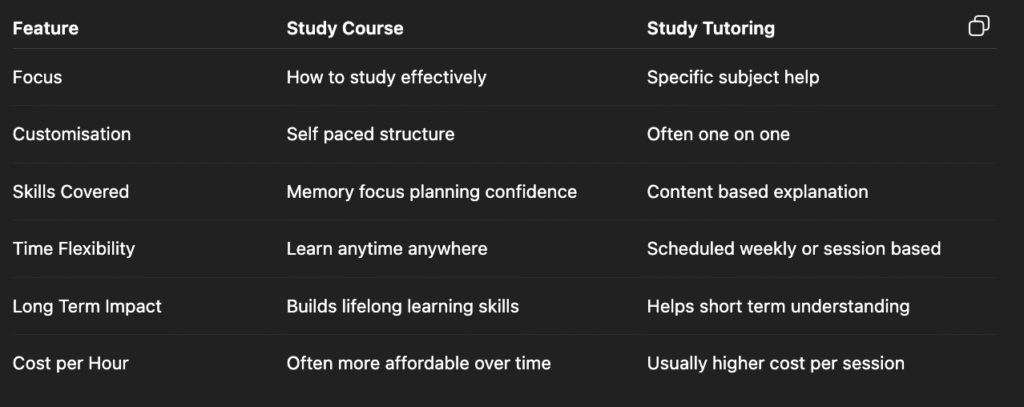Click 'Scheduled weekly or session based' cell
The image size is (1024, 407).
793,248
